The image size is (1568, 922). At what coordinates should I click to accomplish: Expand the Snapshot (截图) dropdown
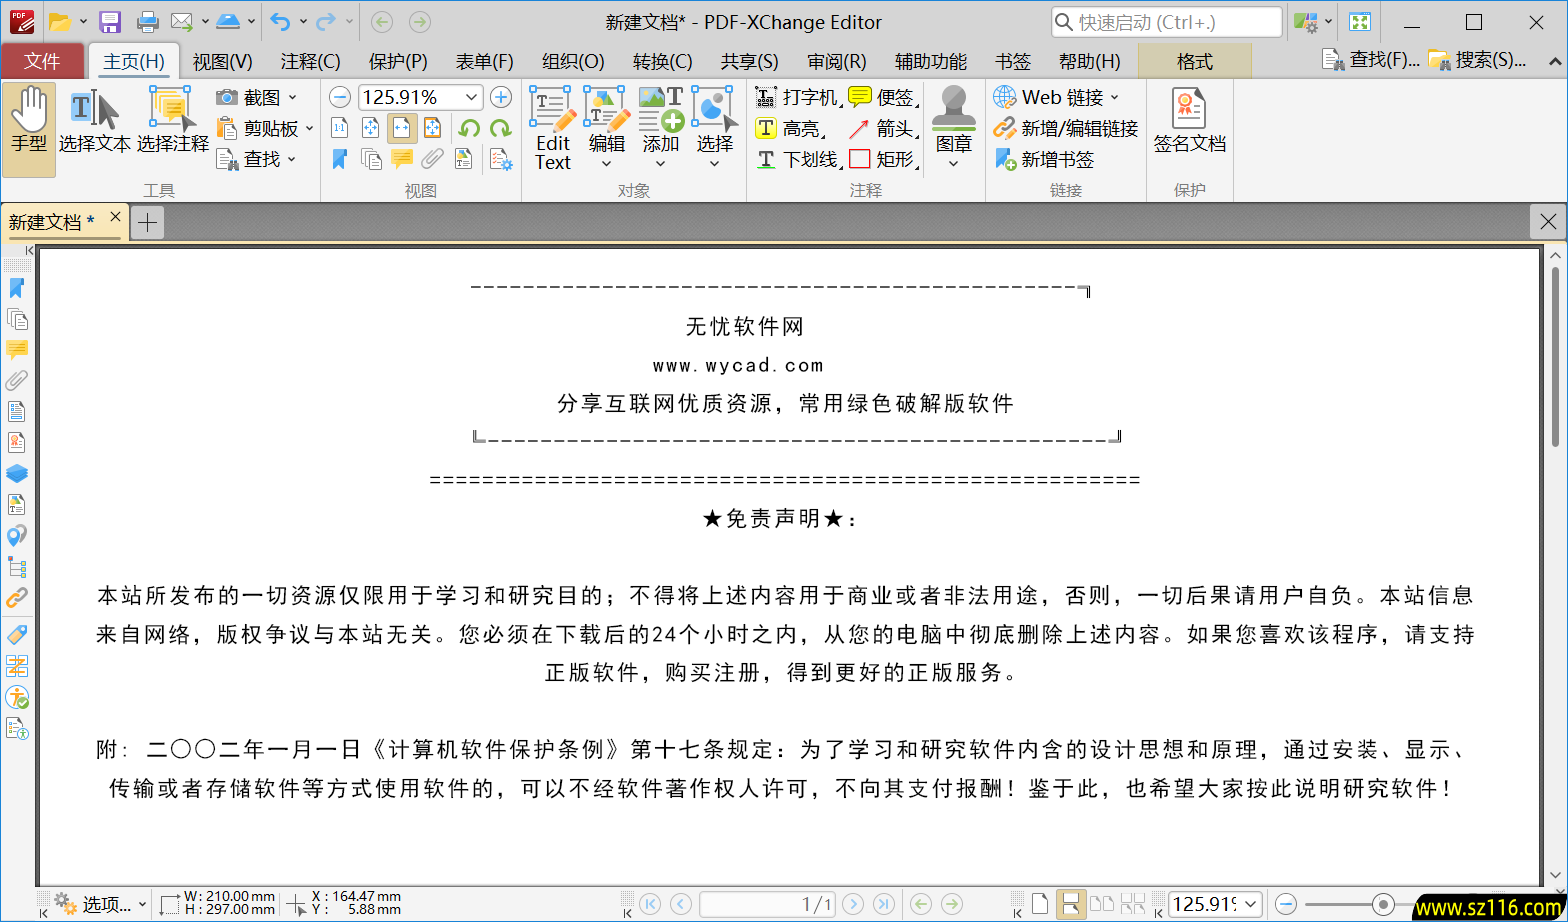(293, 97)
